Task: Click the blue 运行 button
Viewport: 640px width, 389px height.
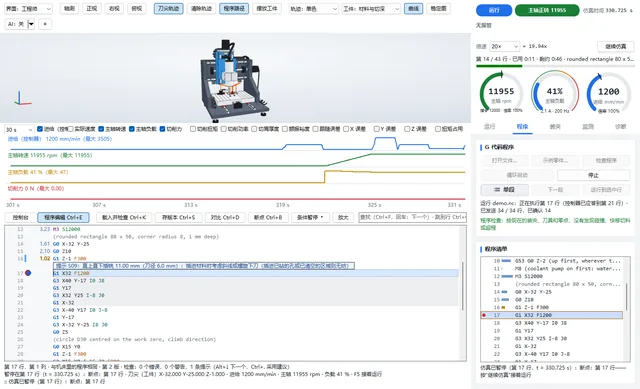Action: click(x=494, y=10)
